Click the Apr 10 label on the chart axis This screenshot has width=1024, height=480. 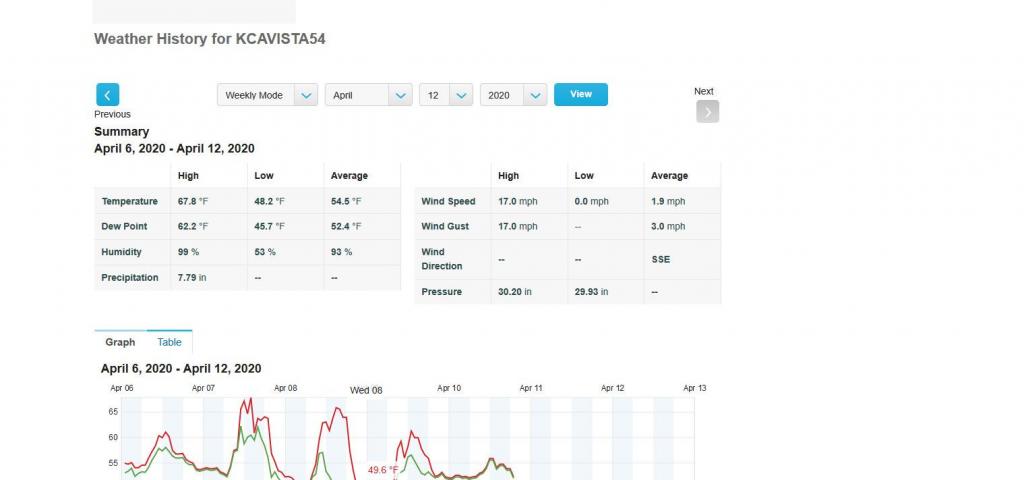click(x=449, y=388)
